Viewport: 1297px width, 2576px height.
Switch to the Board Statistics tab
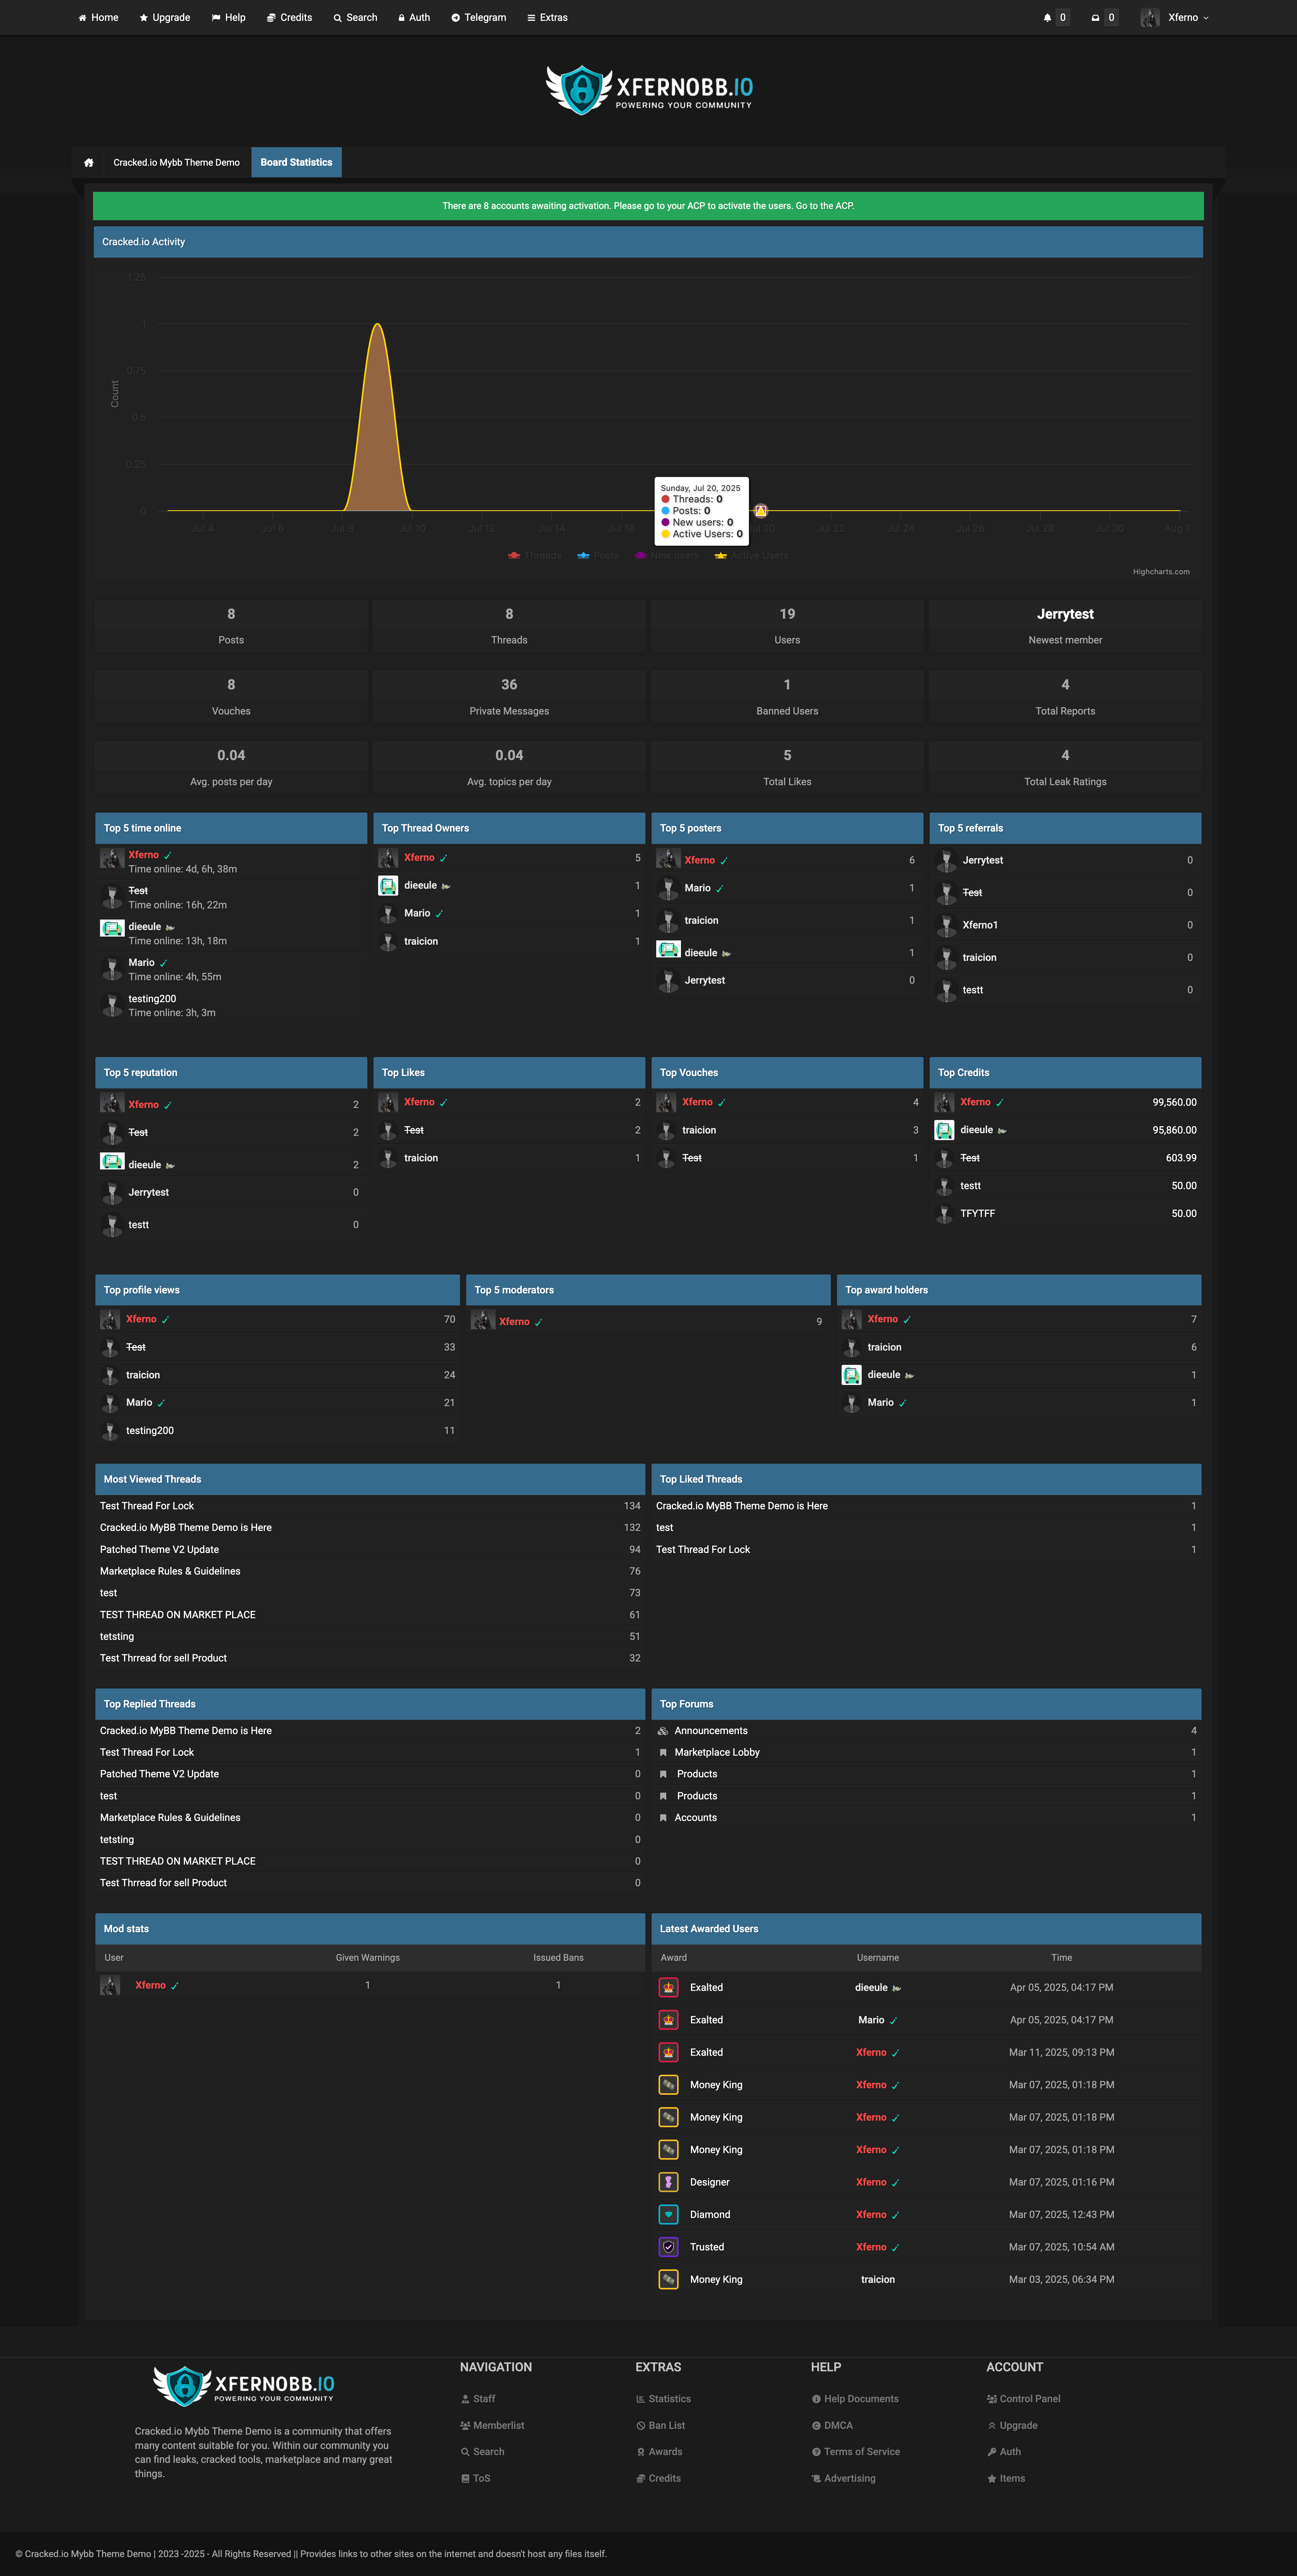click(296, 162)
